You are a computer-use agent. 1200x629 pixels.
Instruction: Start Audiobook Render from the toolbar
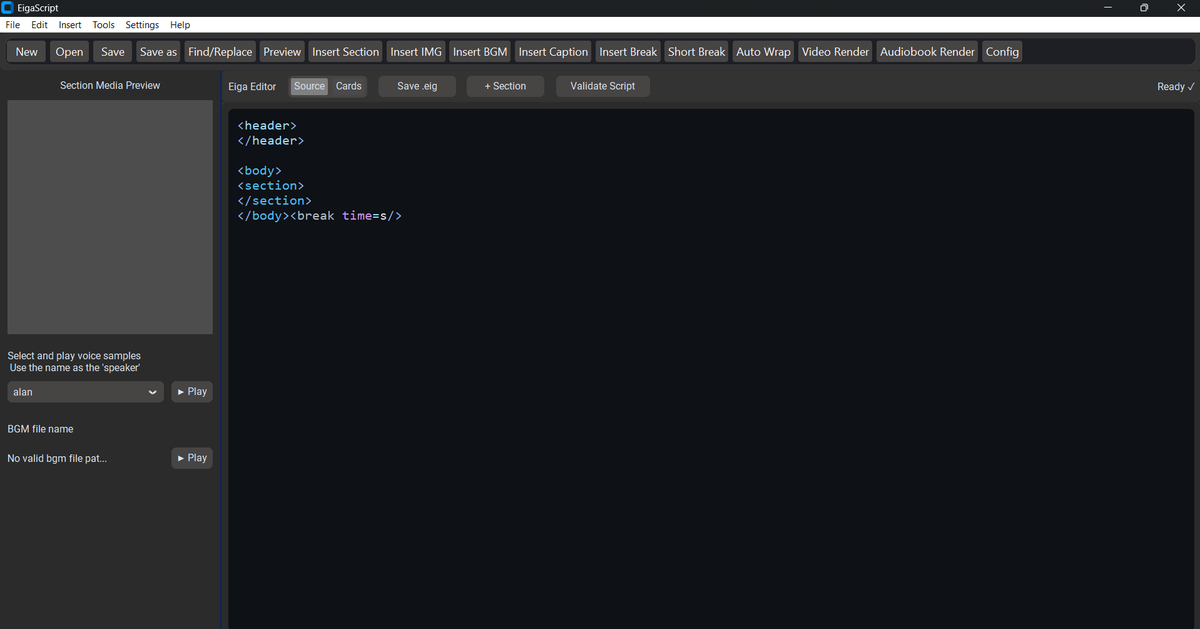click(x=927, y=52)
